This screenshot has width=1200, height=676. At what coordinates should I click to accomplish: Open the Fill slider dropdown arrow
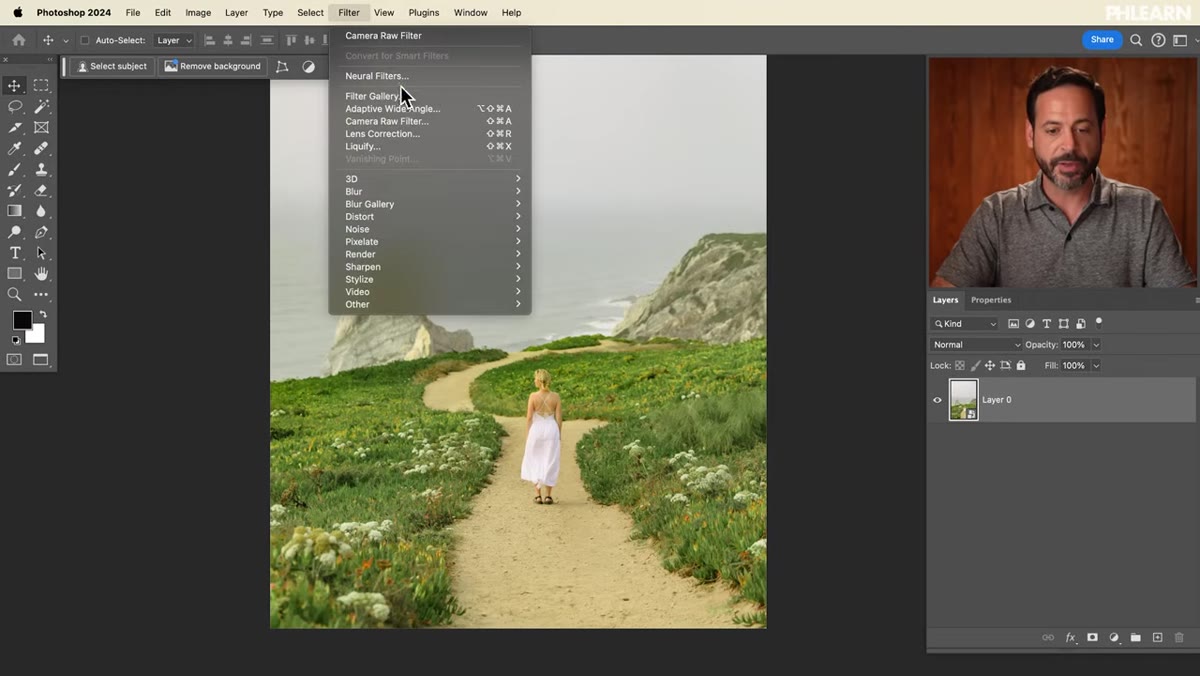pyautogui.click(x=1096, y=366)
